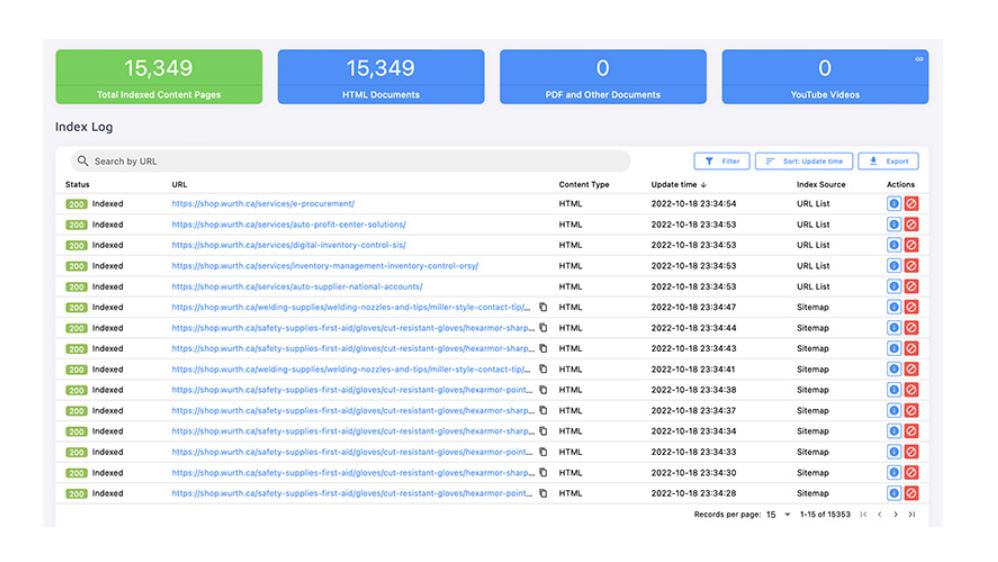
Task: Click the link icon on YouTube Videos card
Action: [918, 59]
